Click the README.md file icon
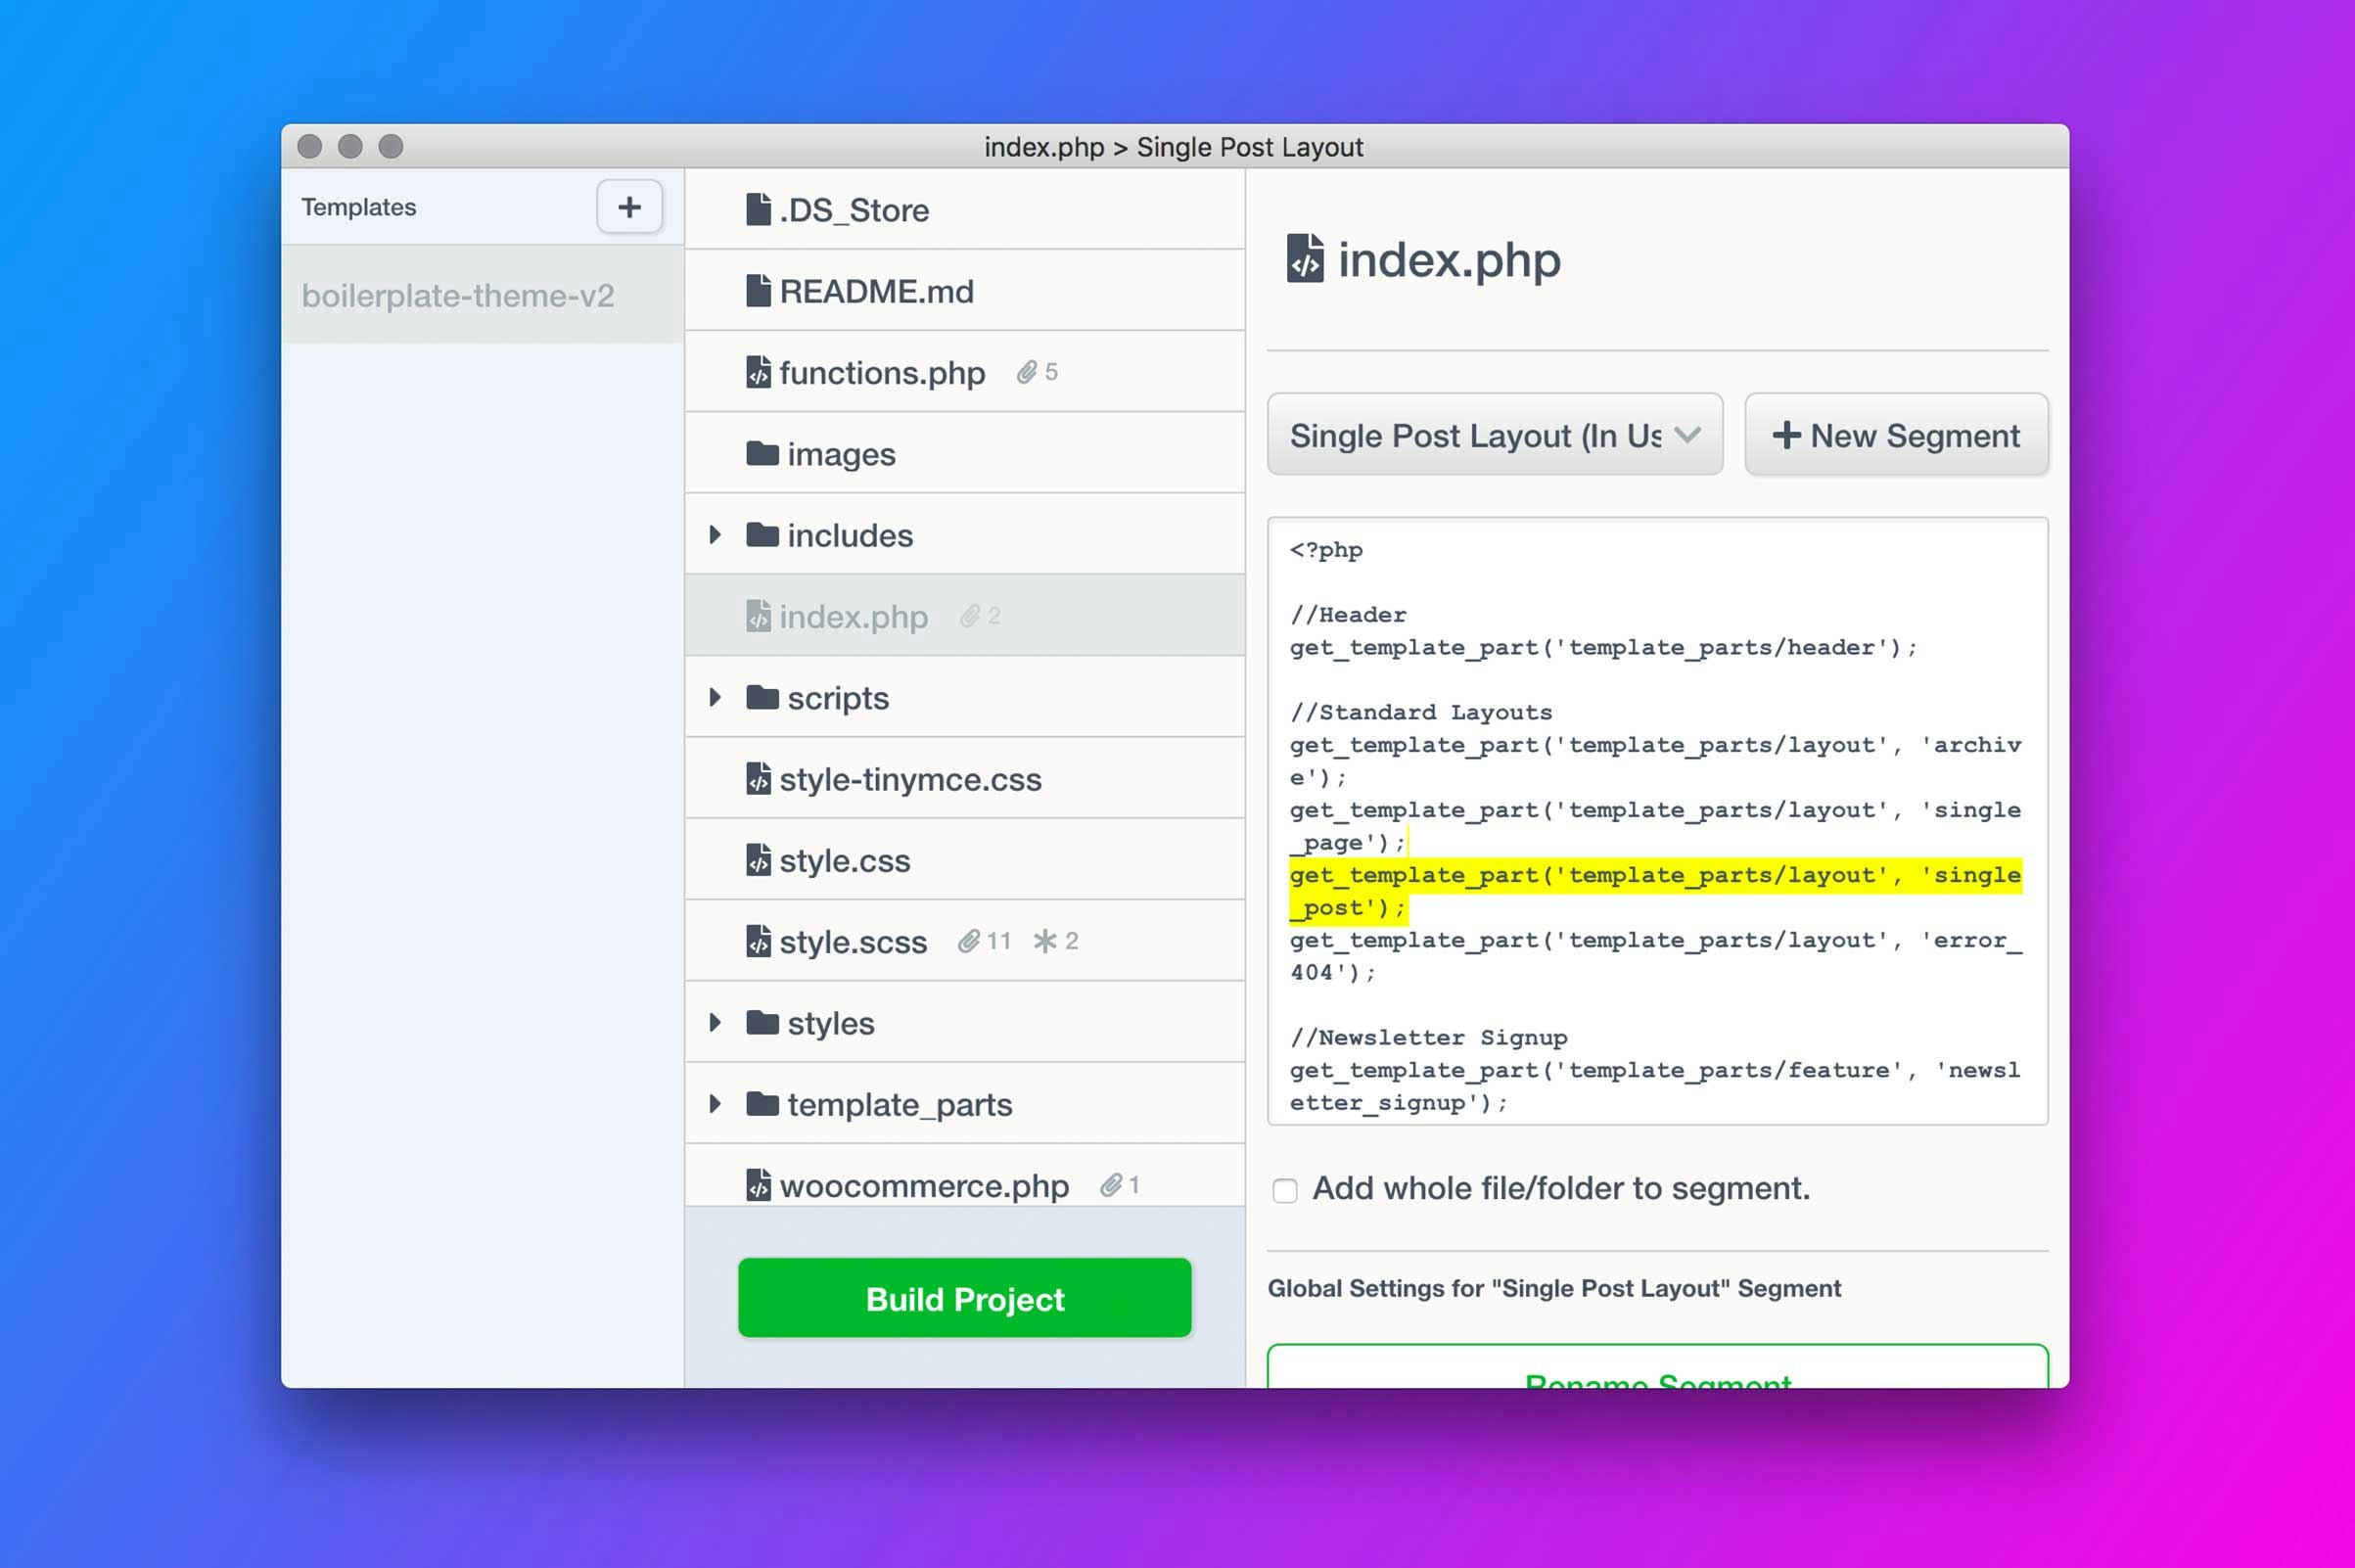The image size is (2355, 1568). point(758,291)
